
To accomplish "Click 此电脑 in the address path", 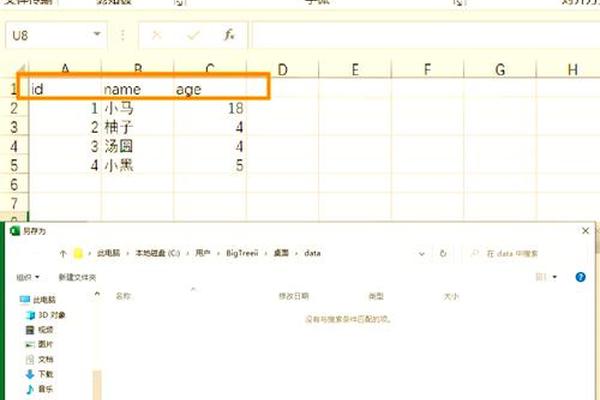I will coord(108,253).
